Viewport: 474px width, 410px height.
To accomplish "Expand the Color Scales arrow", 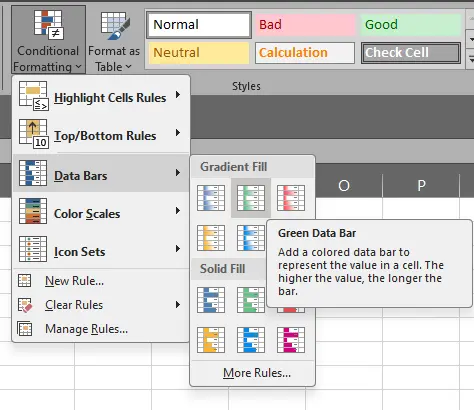I will click(178, 211).
